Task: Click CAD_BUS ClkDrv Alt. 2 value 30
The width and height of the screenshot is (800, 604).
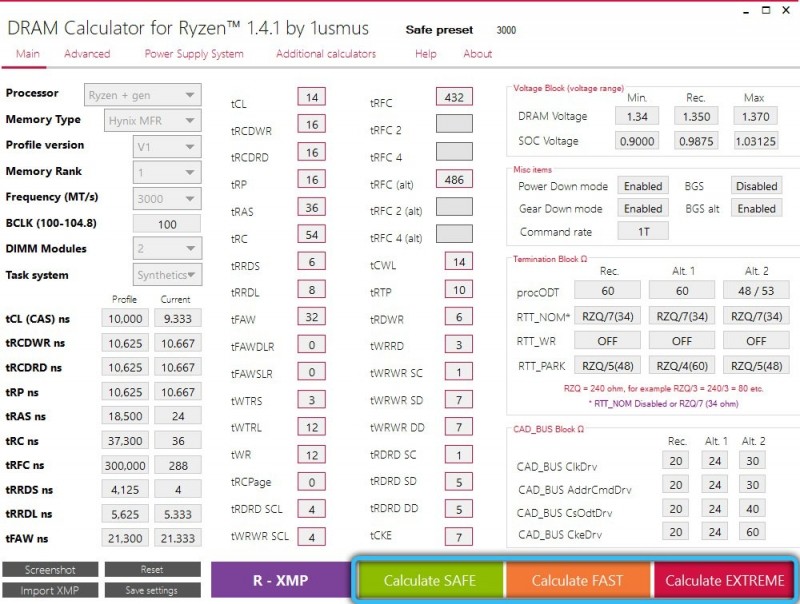Action: 753,461
